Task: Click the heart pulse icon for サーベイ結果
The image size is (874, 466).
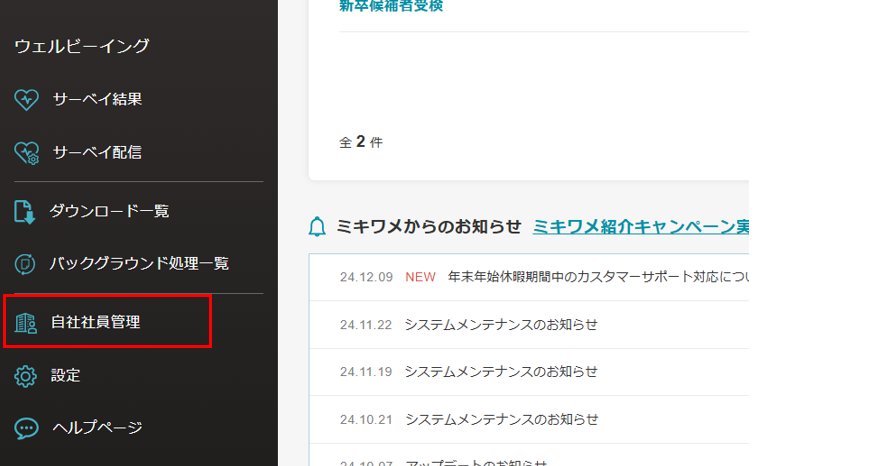Action: [26, 99]
